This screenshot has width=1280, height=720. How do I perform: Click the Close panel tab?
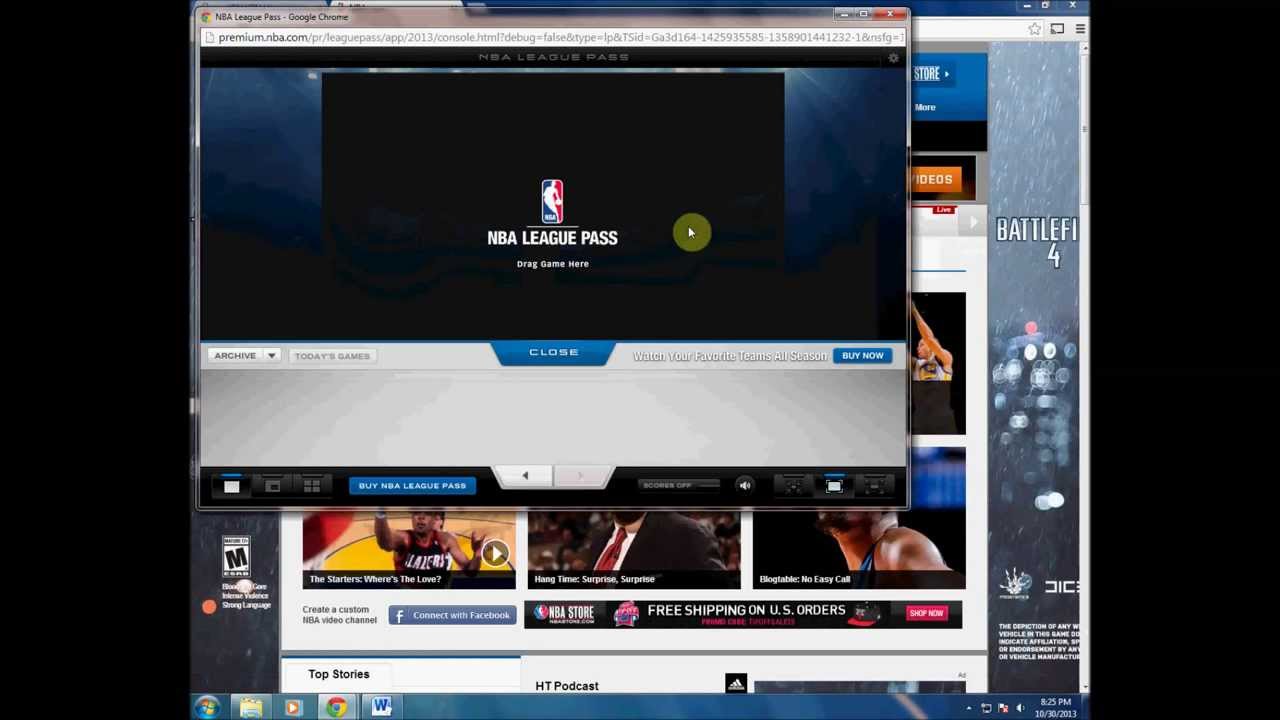(554, 353)
